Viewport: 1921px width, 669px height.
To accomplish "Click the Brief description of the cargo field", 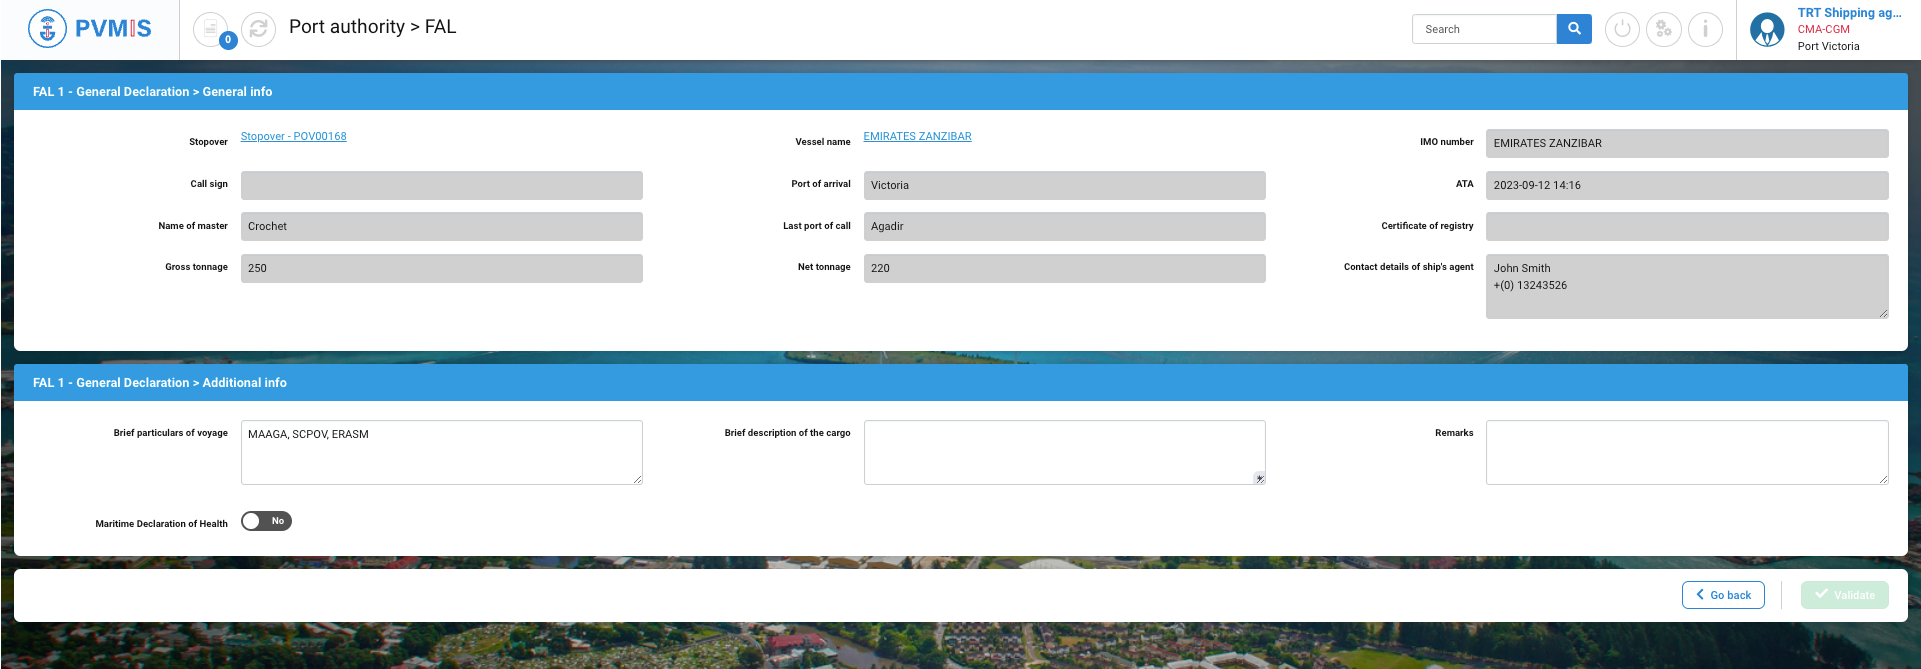I will click(x=1064, y=453).
